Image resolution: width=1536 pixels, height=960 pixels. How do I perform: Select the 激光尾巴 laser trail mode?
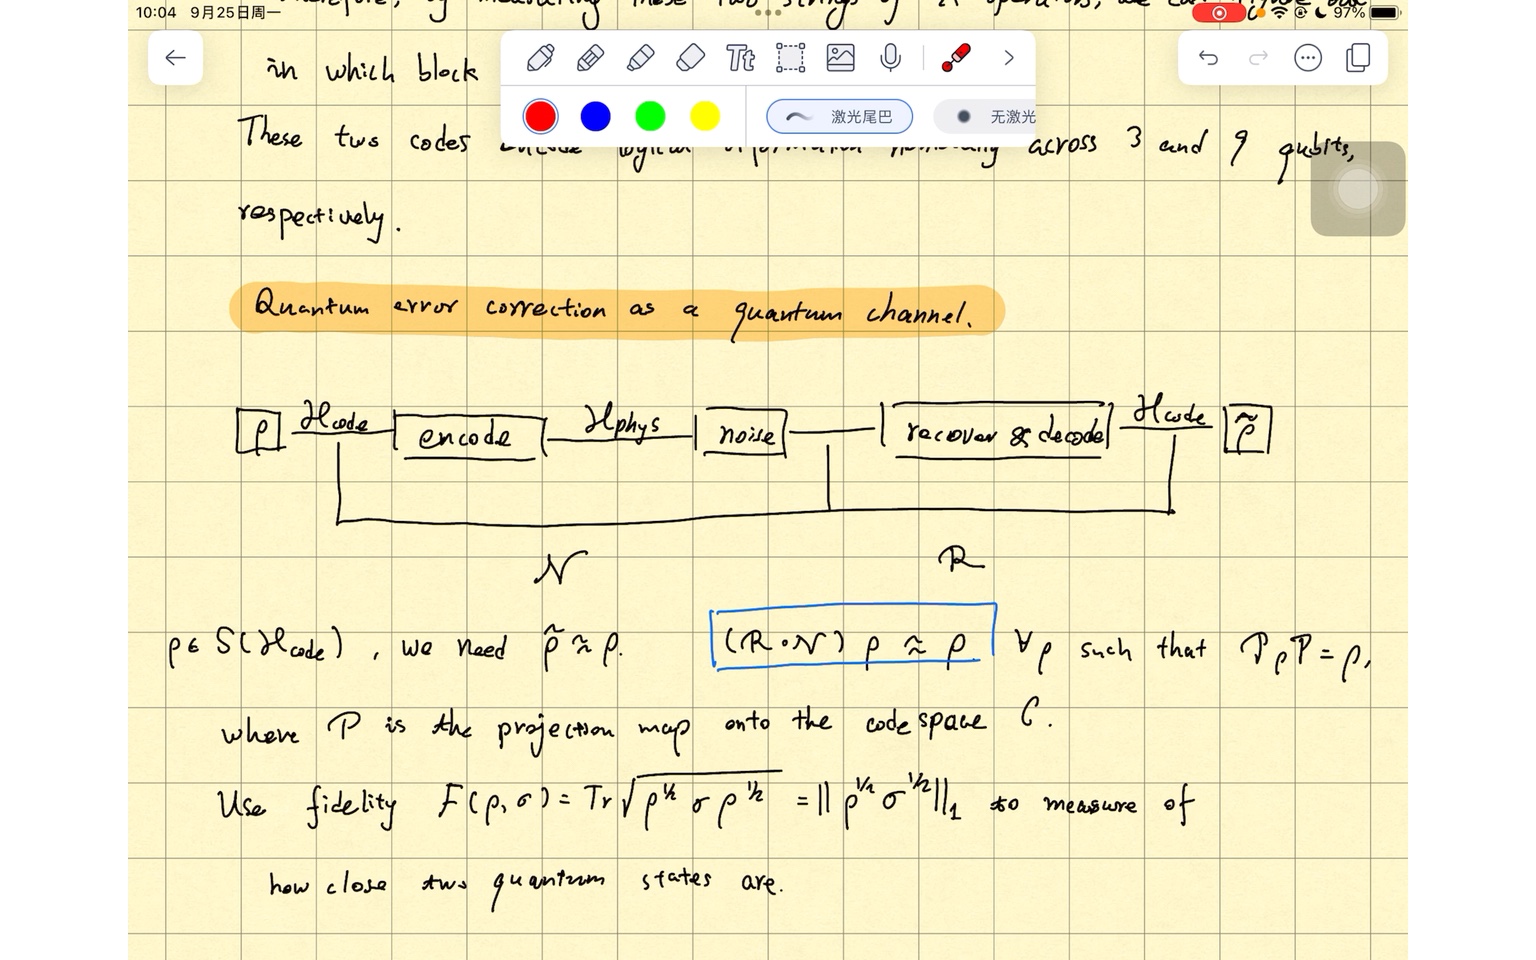pos(840,116)
